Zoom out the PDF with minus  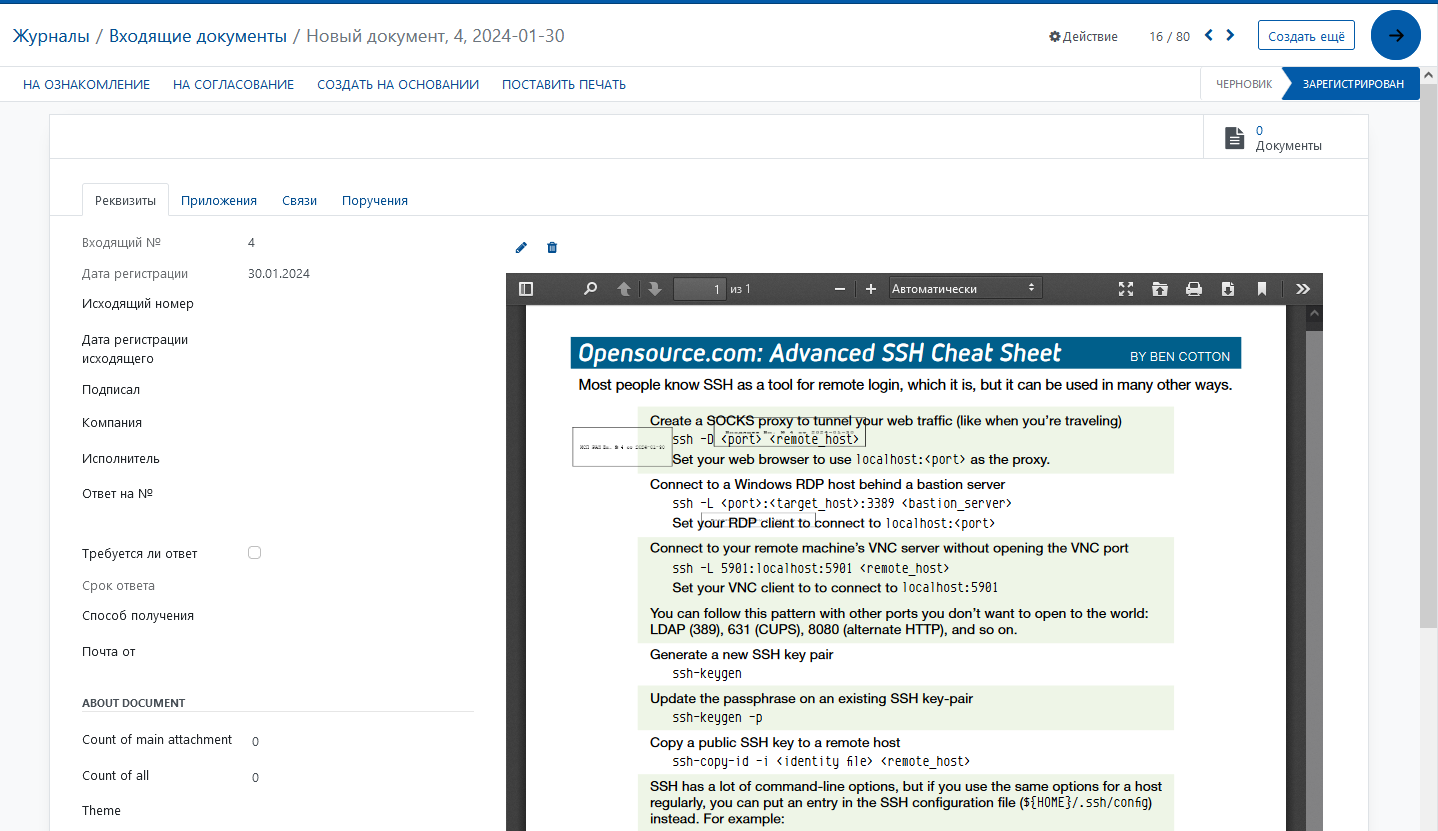[840, 289]
